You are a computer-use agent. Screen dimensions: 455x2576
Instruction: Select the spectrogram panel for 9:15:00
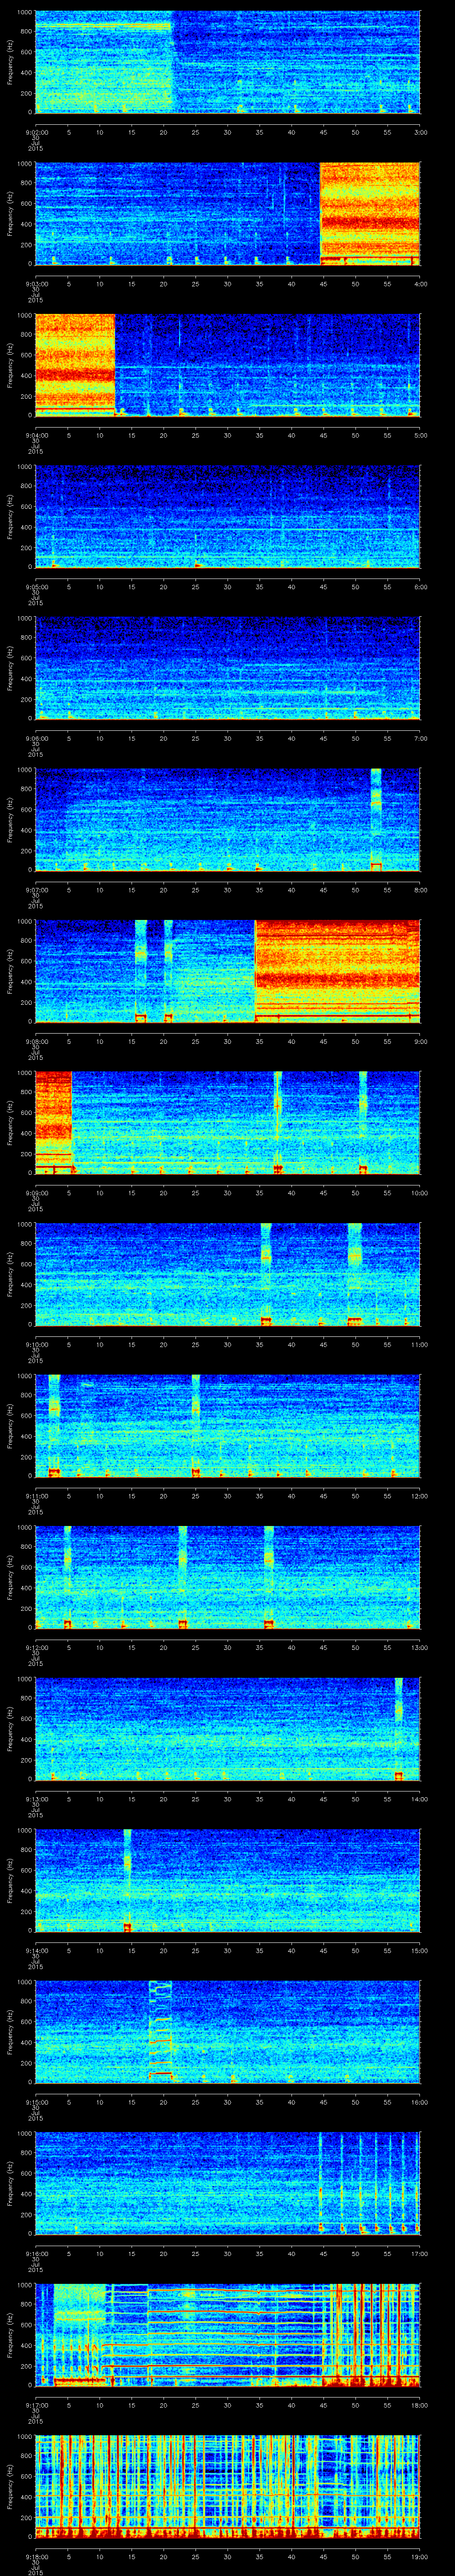point(228,2032)
